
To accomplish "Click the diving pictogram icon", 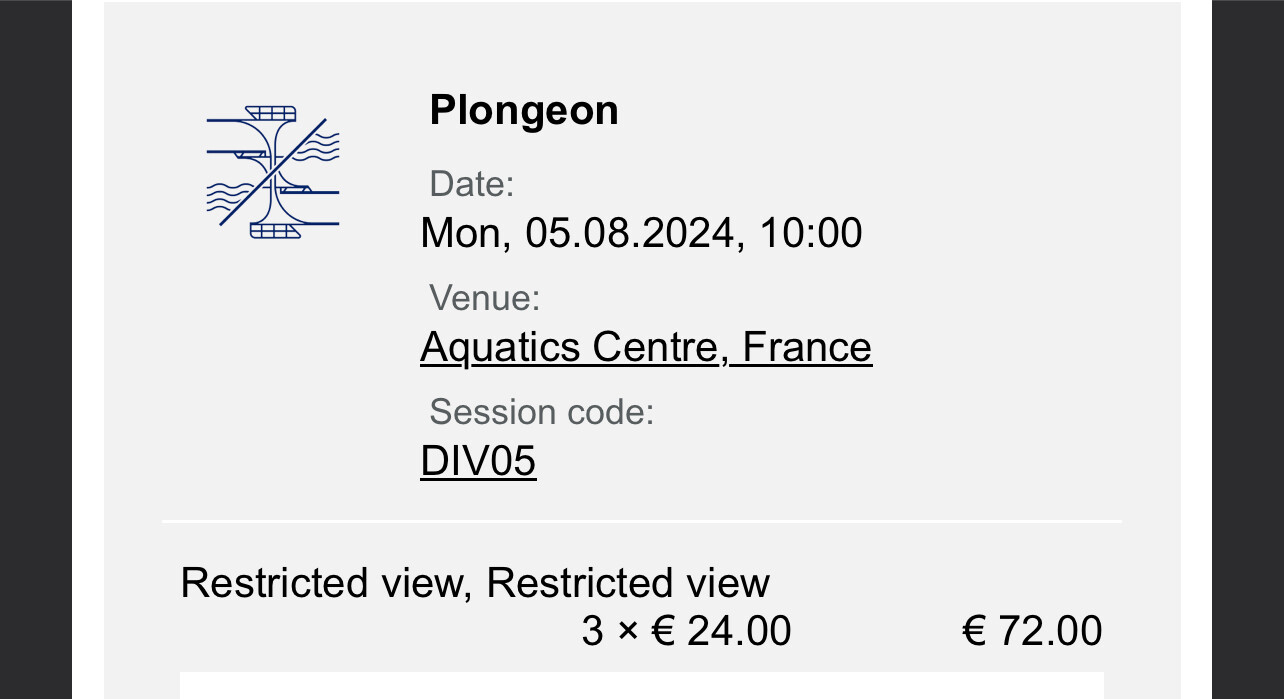I will (272, 171).
